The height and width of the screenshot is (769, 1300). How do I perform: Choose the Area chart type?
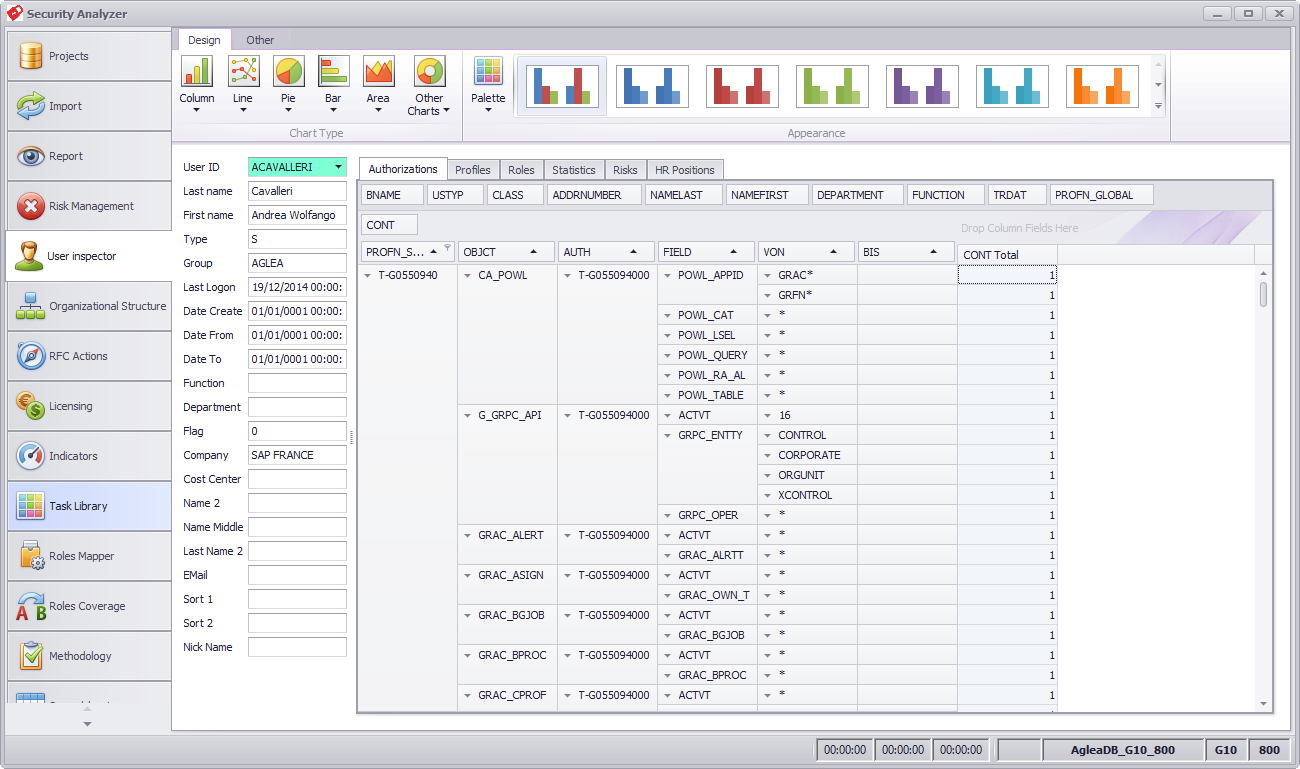tap(378, 85)
